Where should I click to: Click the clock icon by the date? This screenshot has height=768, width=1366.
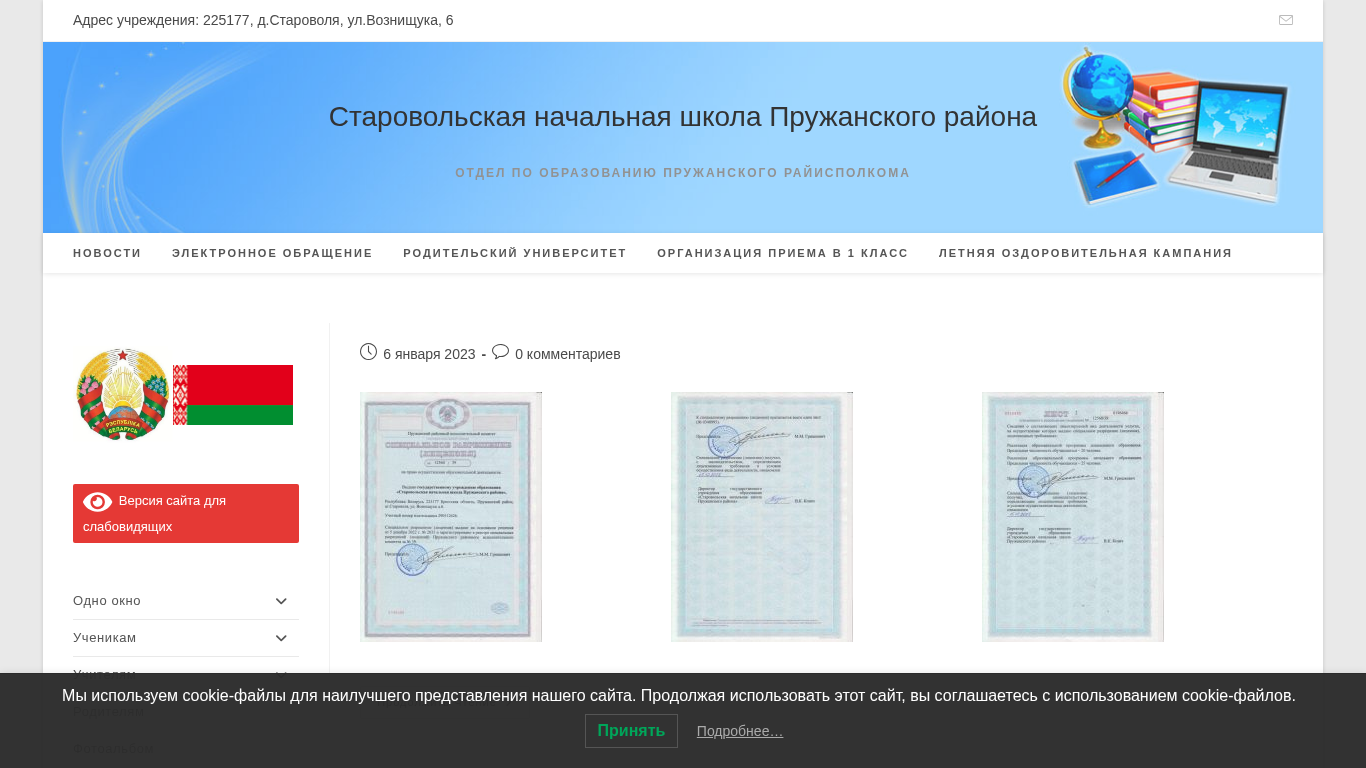[368, 352]
